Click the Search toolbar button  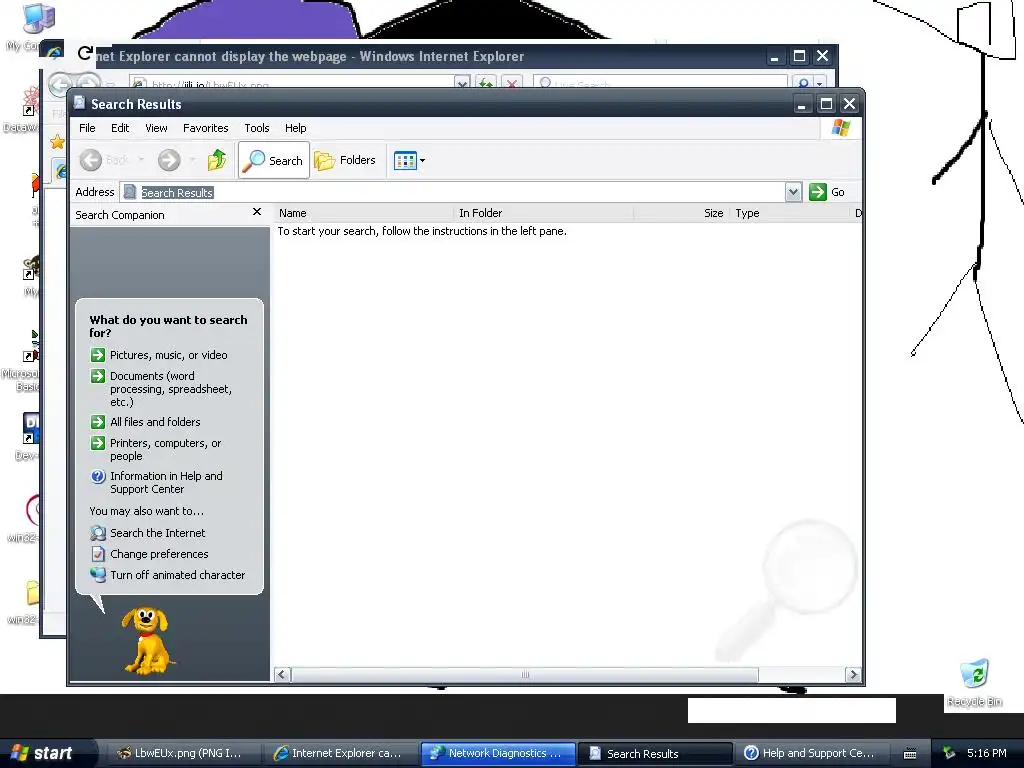point(274,160)
